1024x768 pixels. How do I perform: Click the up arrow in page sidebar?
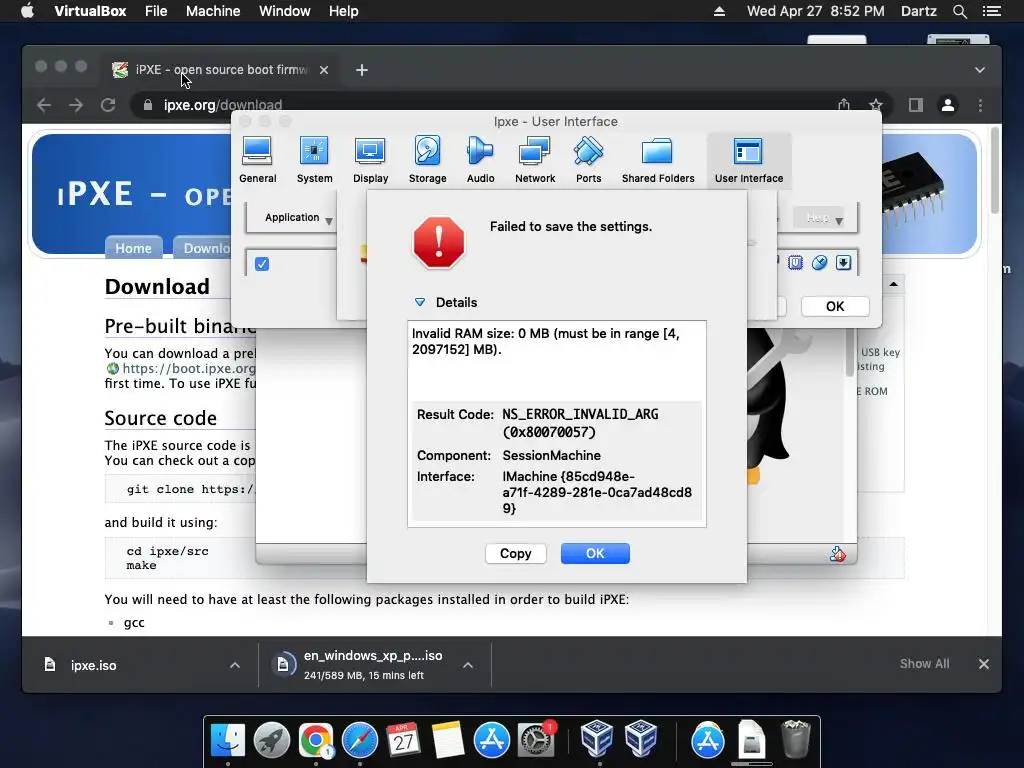click(x=893, y=283)
